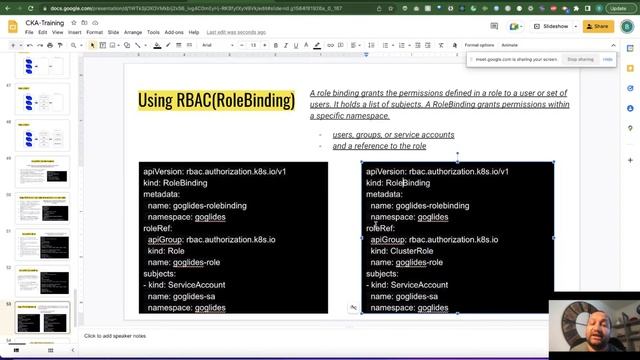Switch to grid view at bottom left
This screenshot has height=360, width=640.
pyautogui.click(x=51, y=350)
